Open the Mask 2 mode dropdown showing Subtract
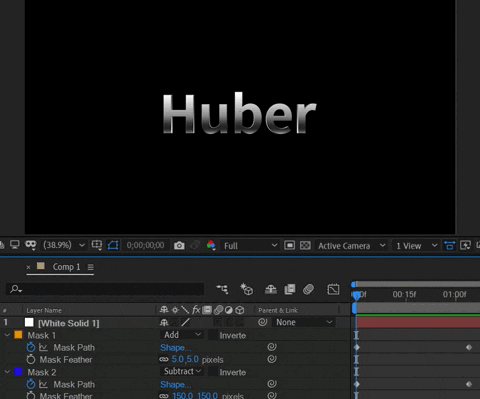 point(182,371)
